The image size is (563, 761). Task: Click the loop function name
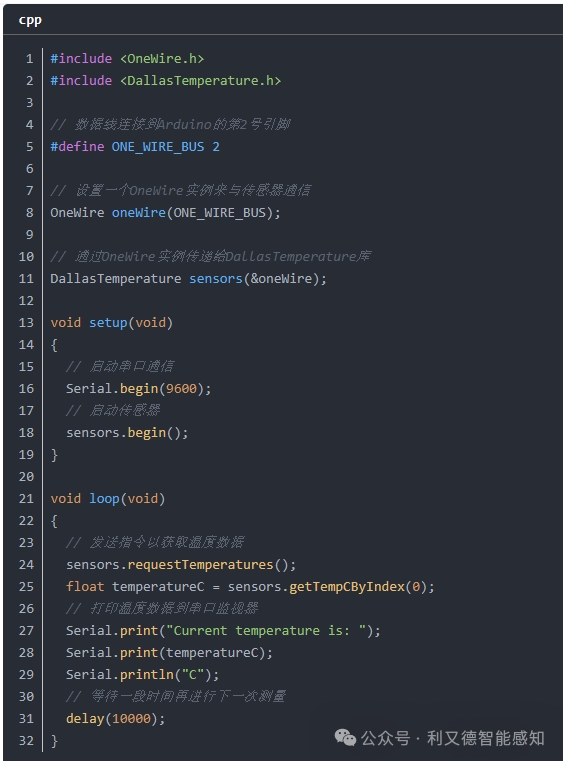[104, 498]
